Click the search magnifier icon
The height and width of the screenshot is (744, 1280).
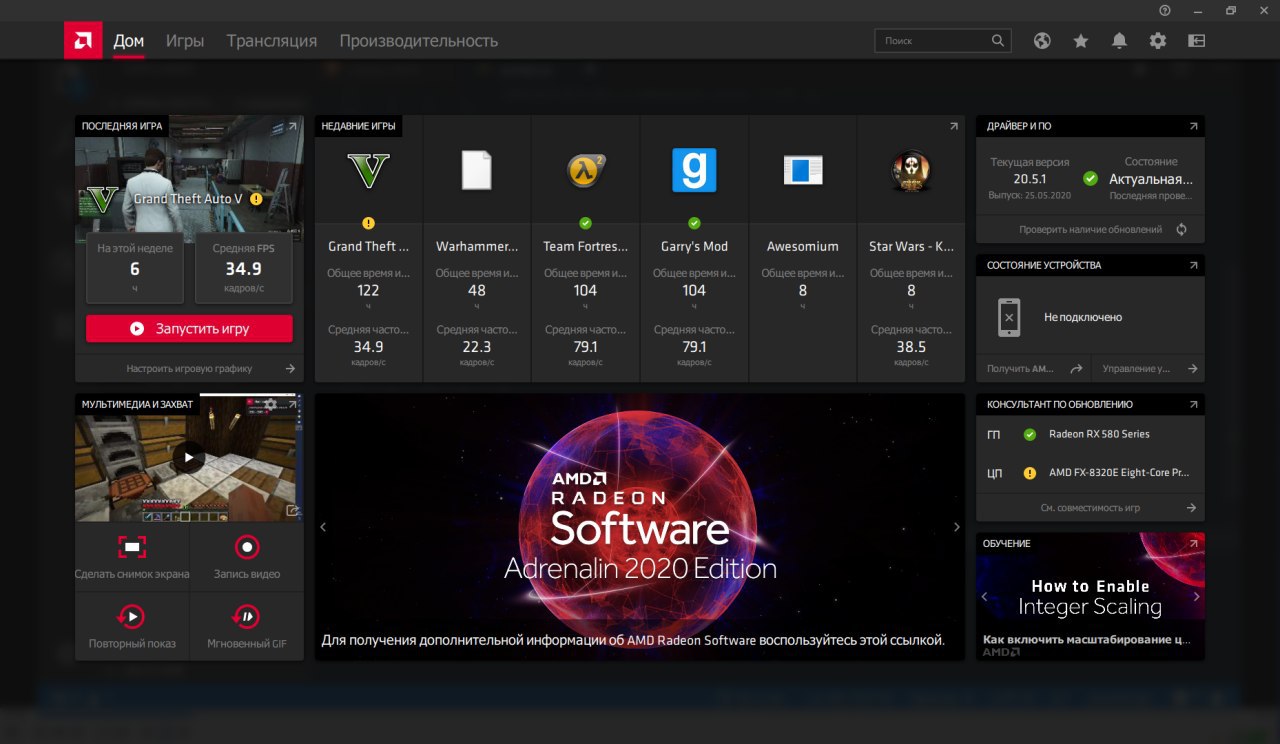click(x=998, y=41)
